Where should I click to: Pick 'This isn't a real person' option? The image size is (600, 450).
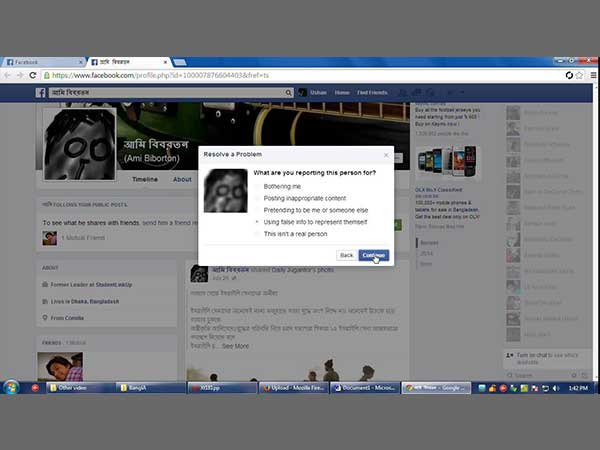coord(258,233)
